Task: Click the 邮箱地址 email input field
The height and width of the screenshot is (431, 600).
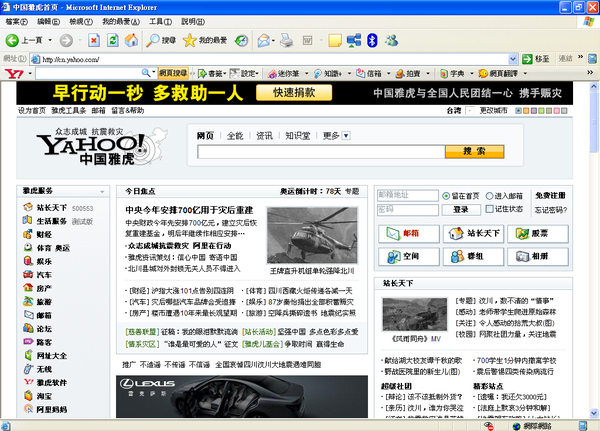Action: click(408, 195)
